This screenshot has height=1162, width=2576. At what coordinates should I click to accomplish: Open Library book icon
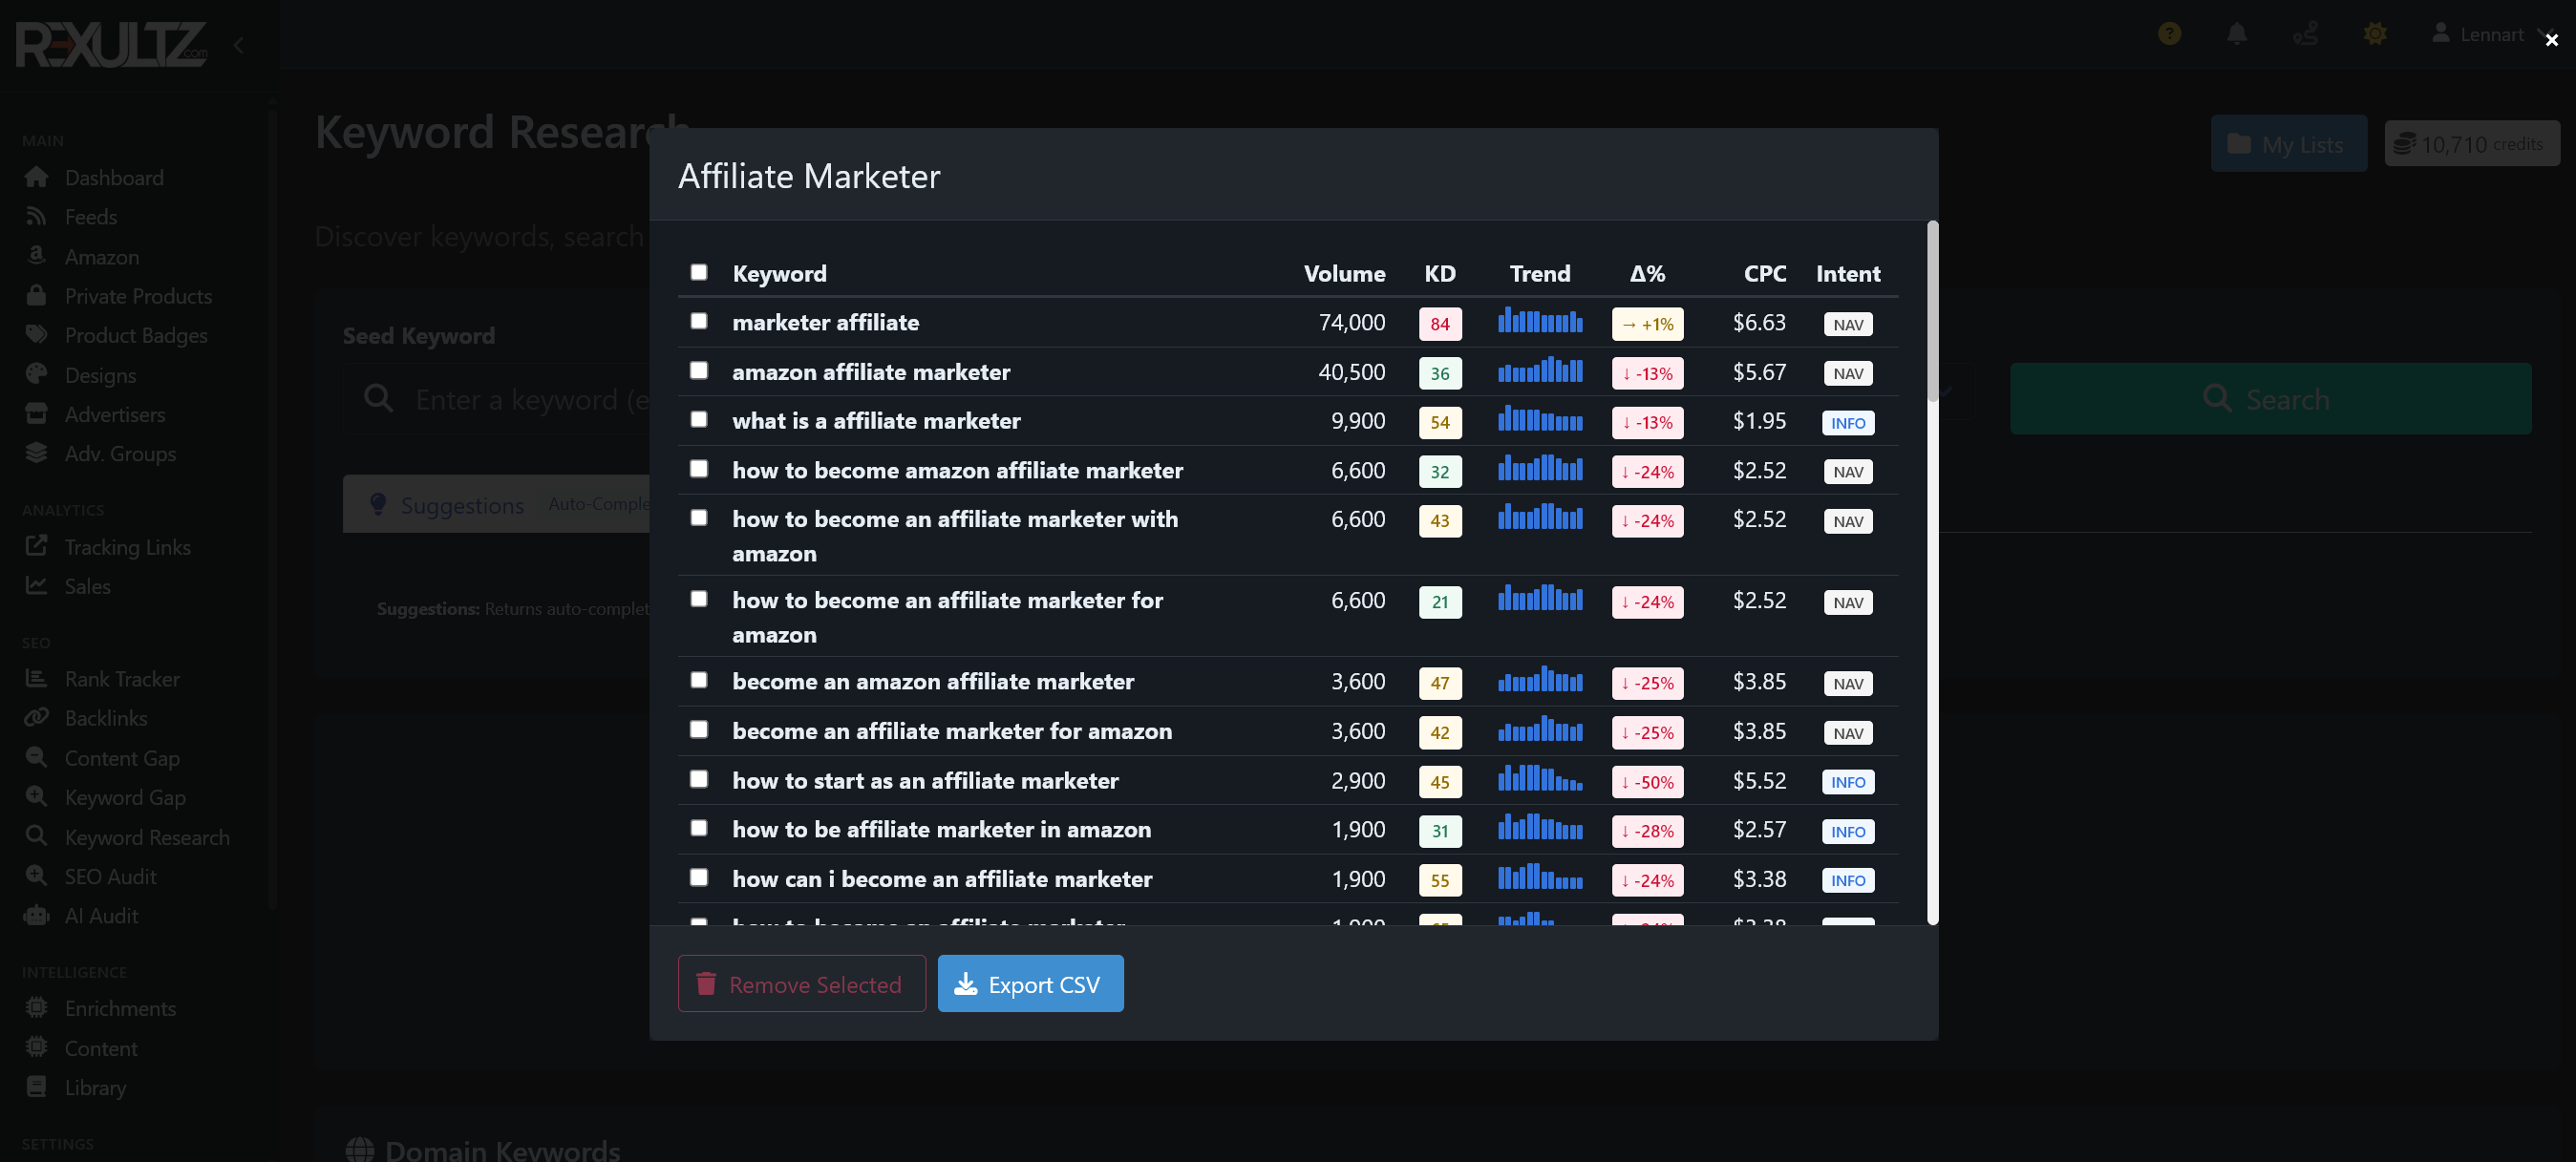36,1087
